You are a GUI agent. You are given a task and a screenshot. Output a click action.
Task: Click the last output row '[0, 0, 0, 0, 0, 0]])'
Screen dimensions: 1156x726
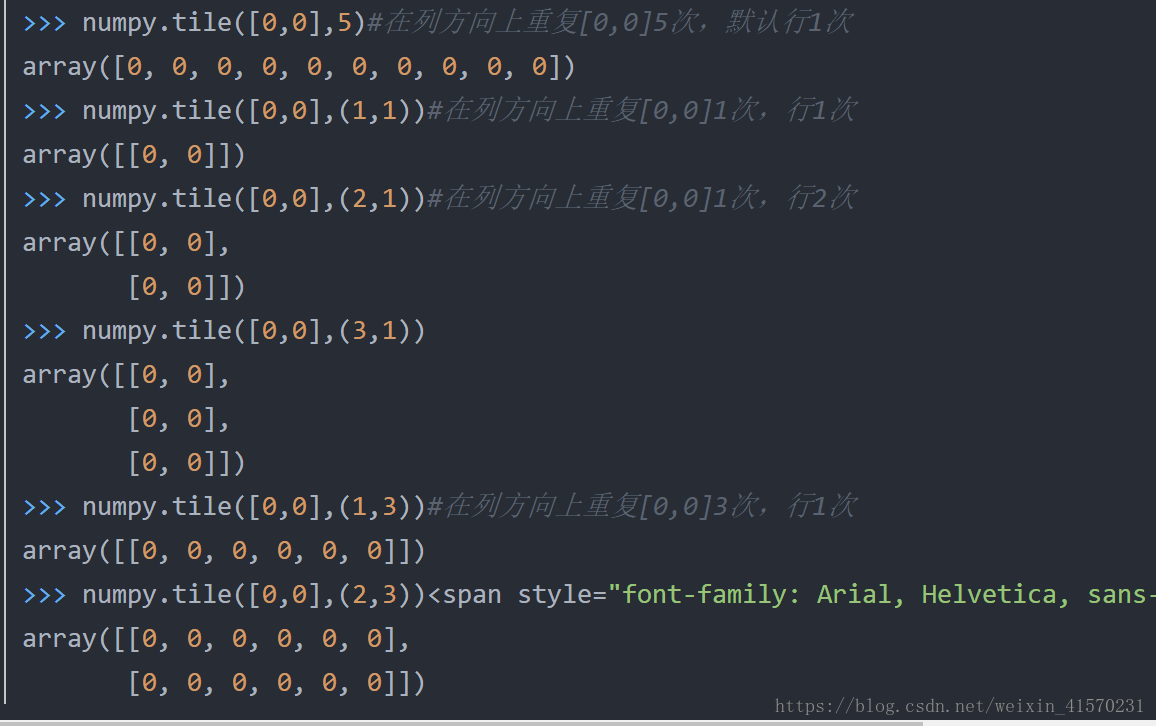click(277, 683)
